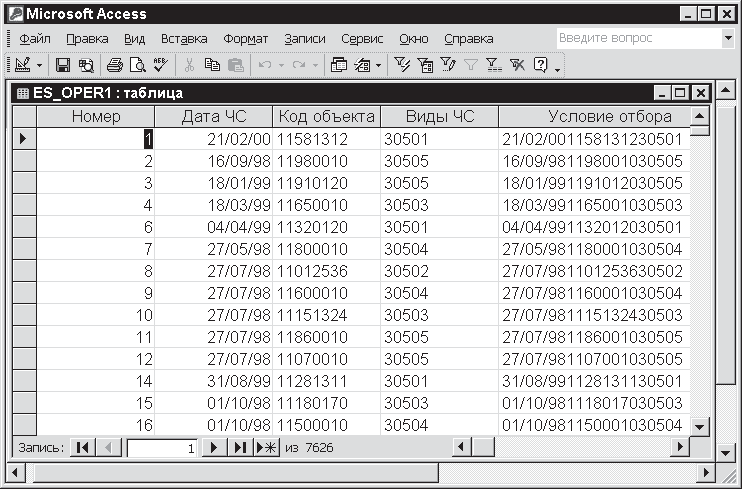Viewport: 742px width, 489px height.
Task: Expand the 'Введите вопрос' help dropdown
Action: [x=727, y=38]
